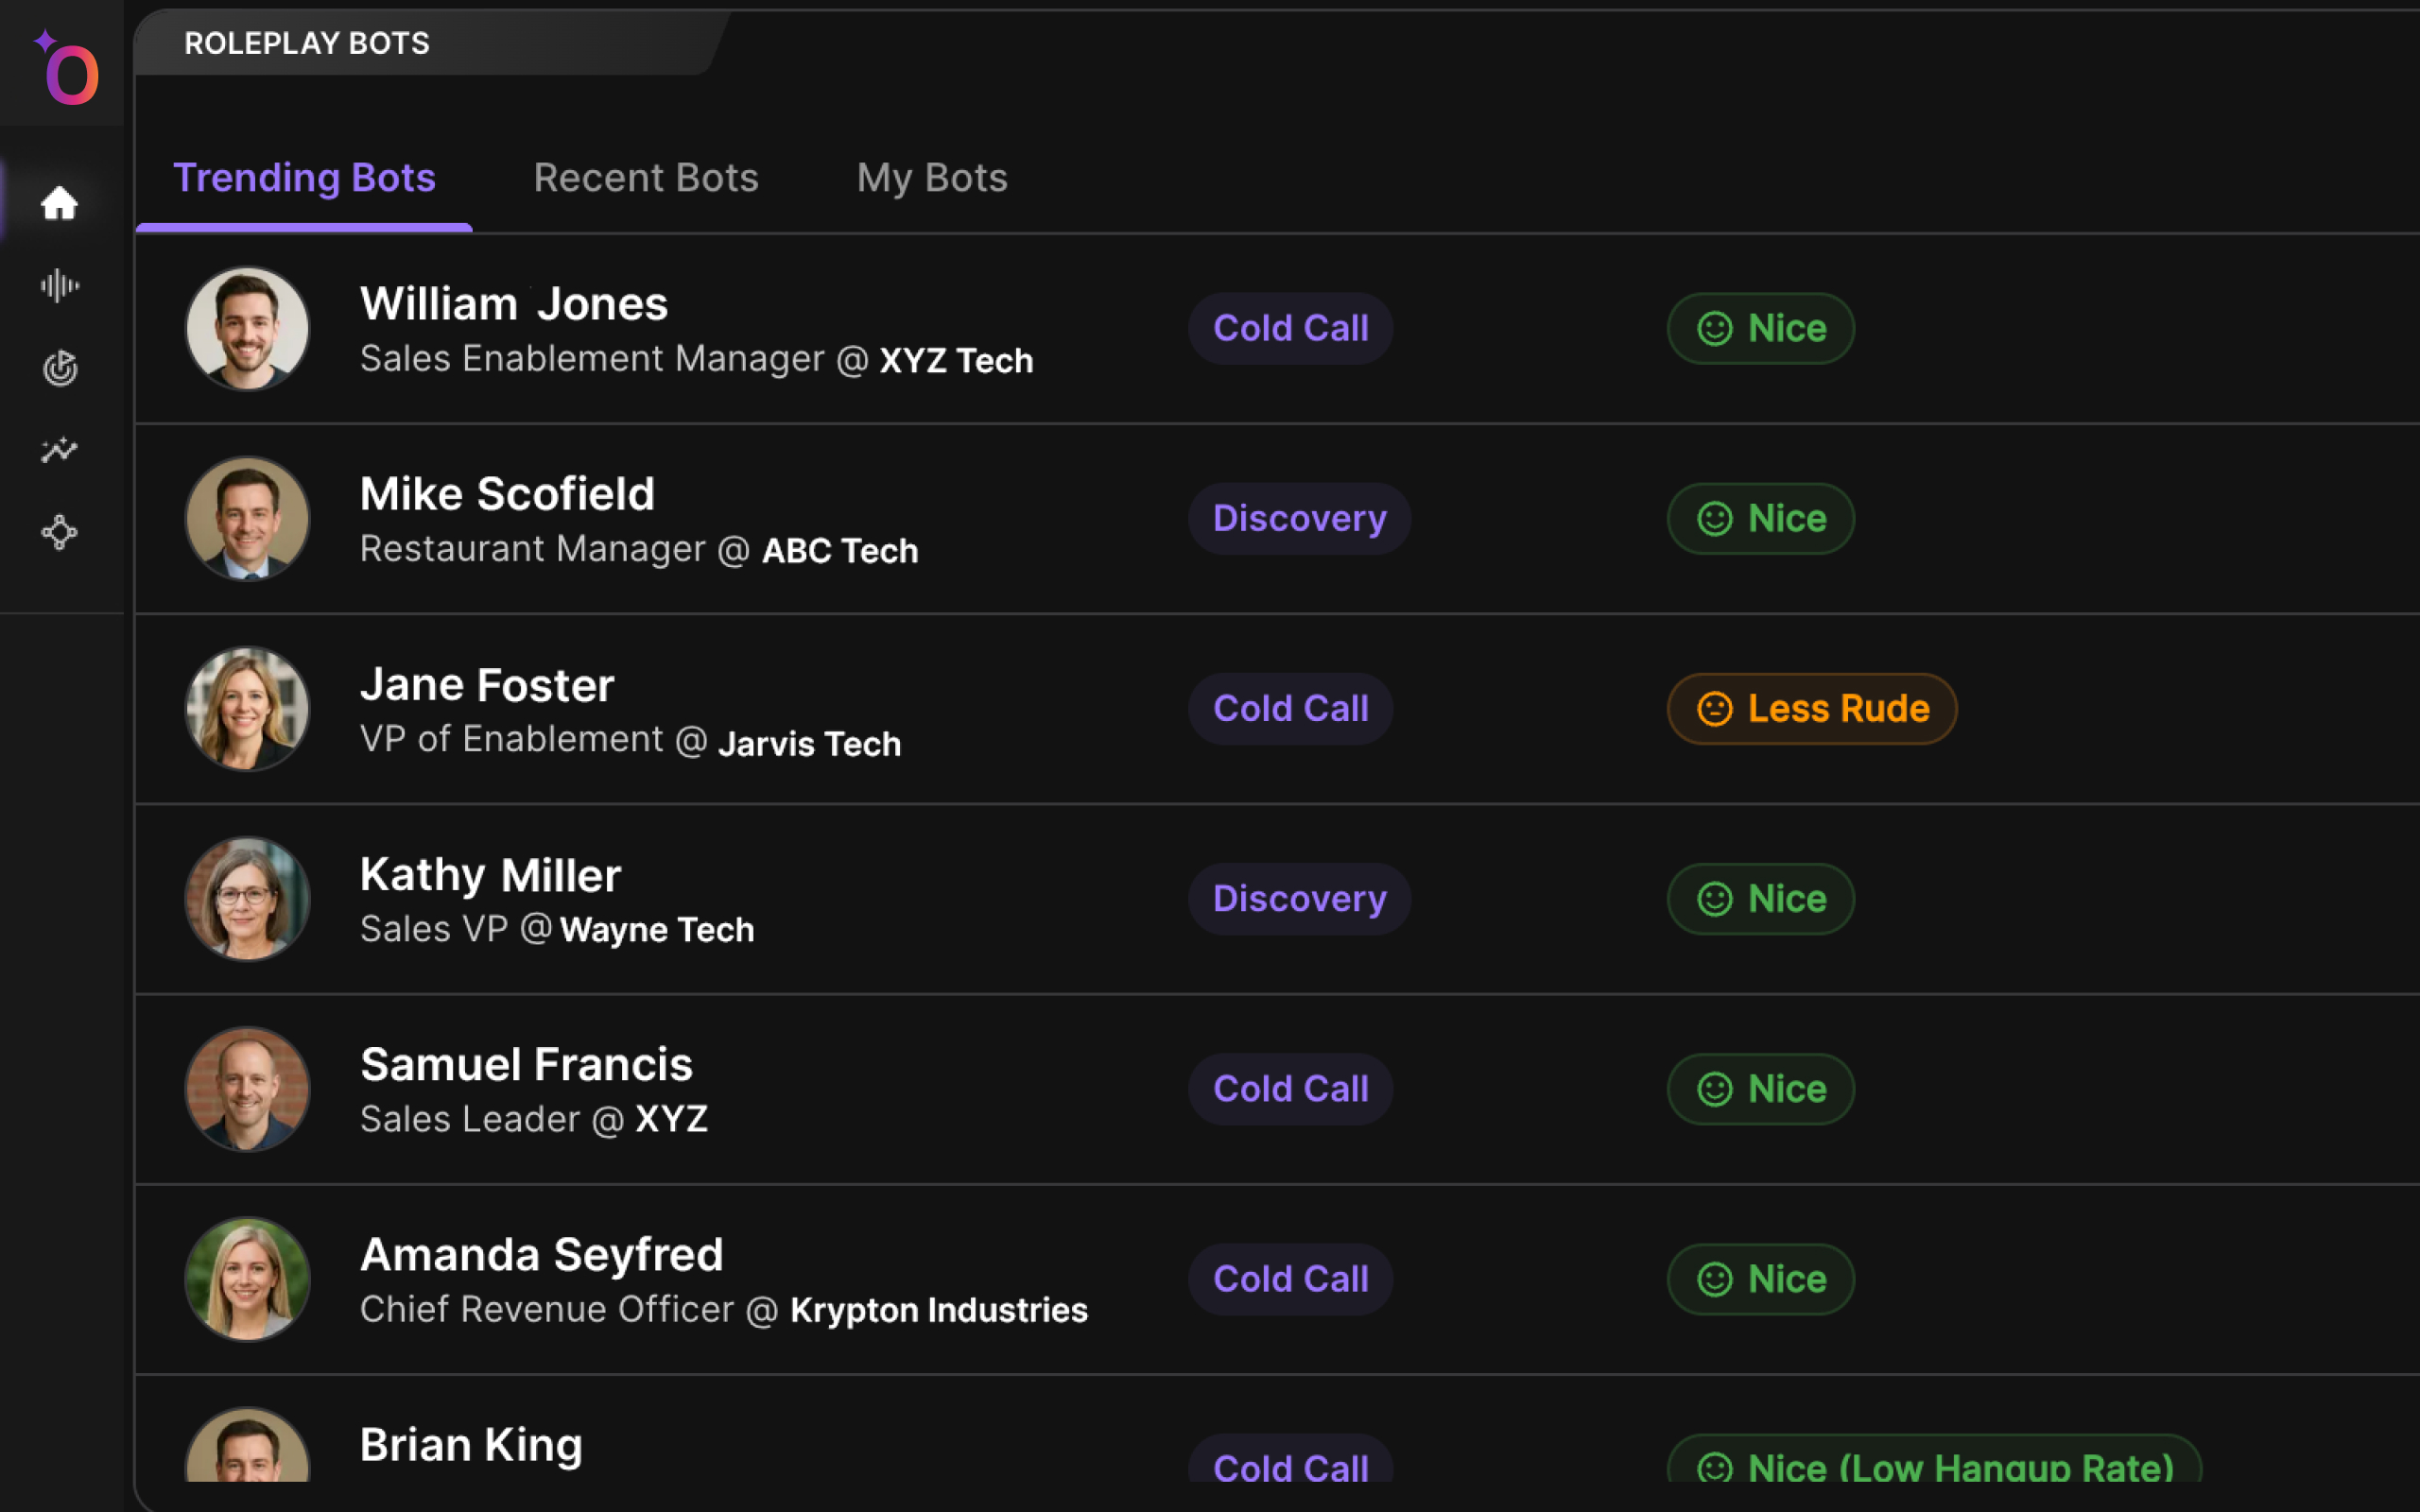Click the home icon in the sidebar
2420x1512 pixels.
(59, 203)
